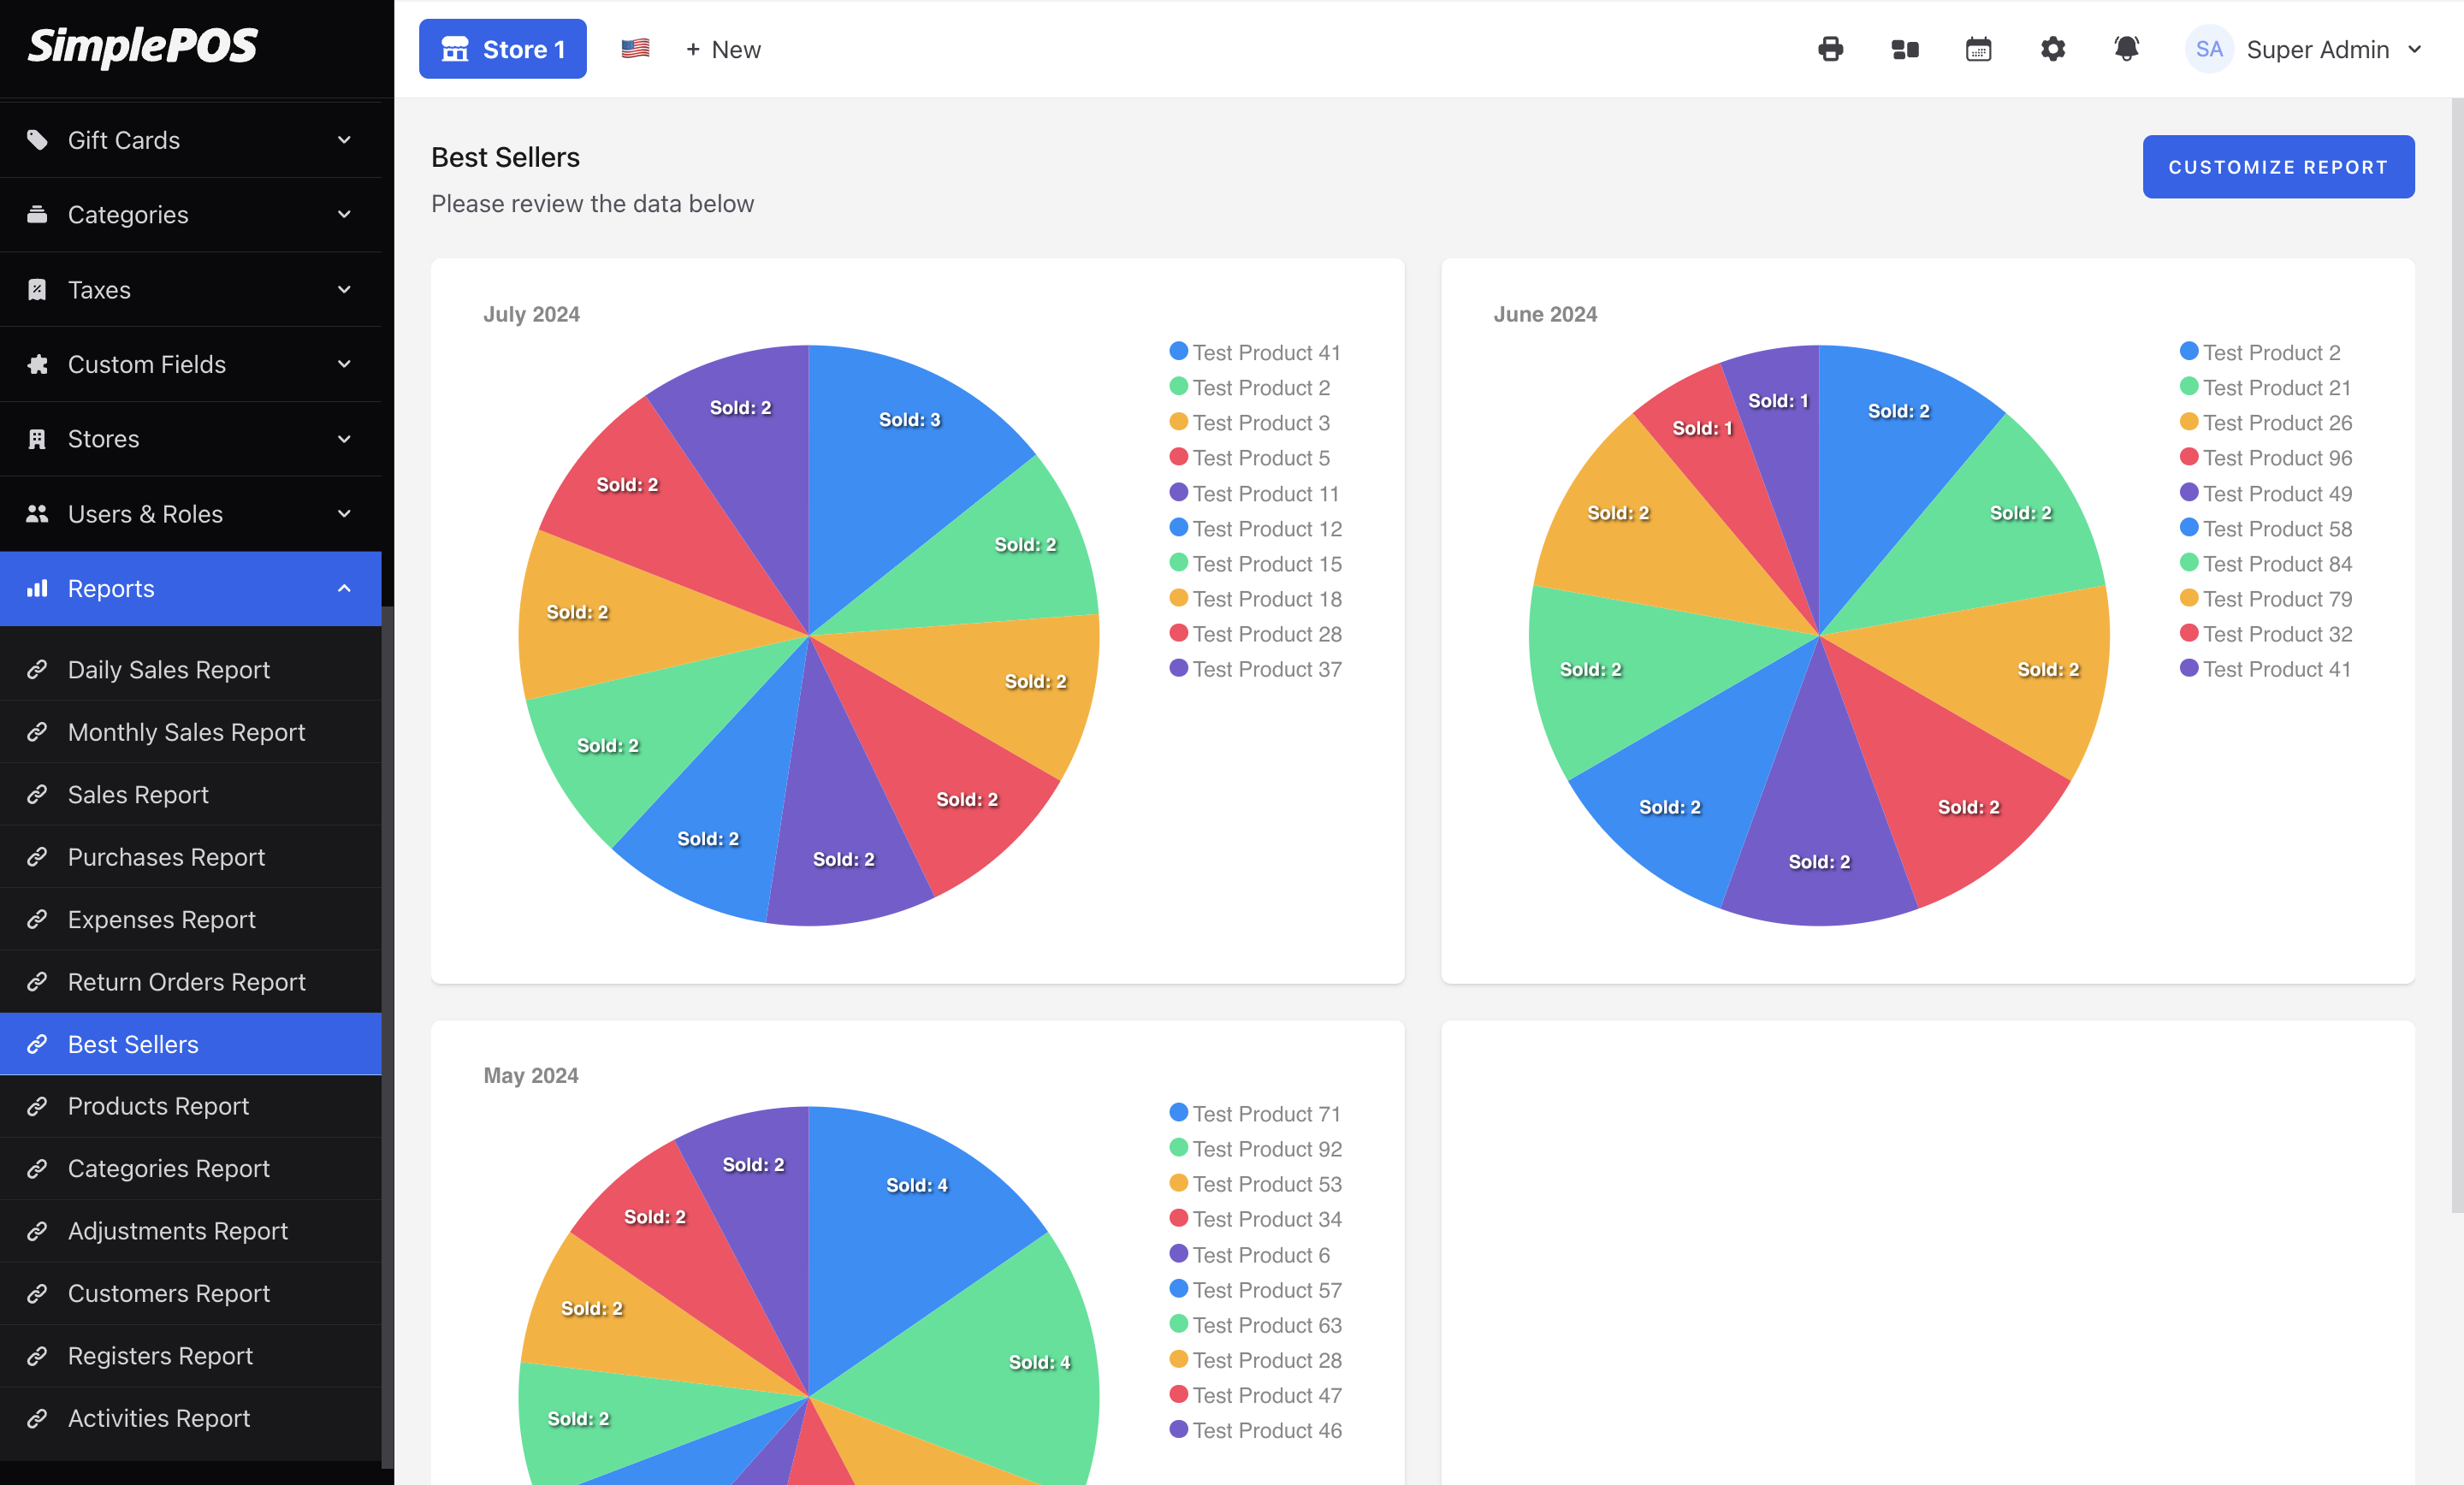Open settings gear icon
2464x1485 pixels.
(x=2052, y=49)
